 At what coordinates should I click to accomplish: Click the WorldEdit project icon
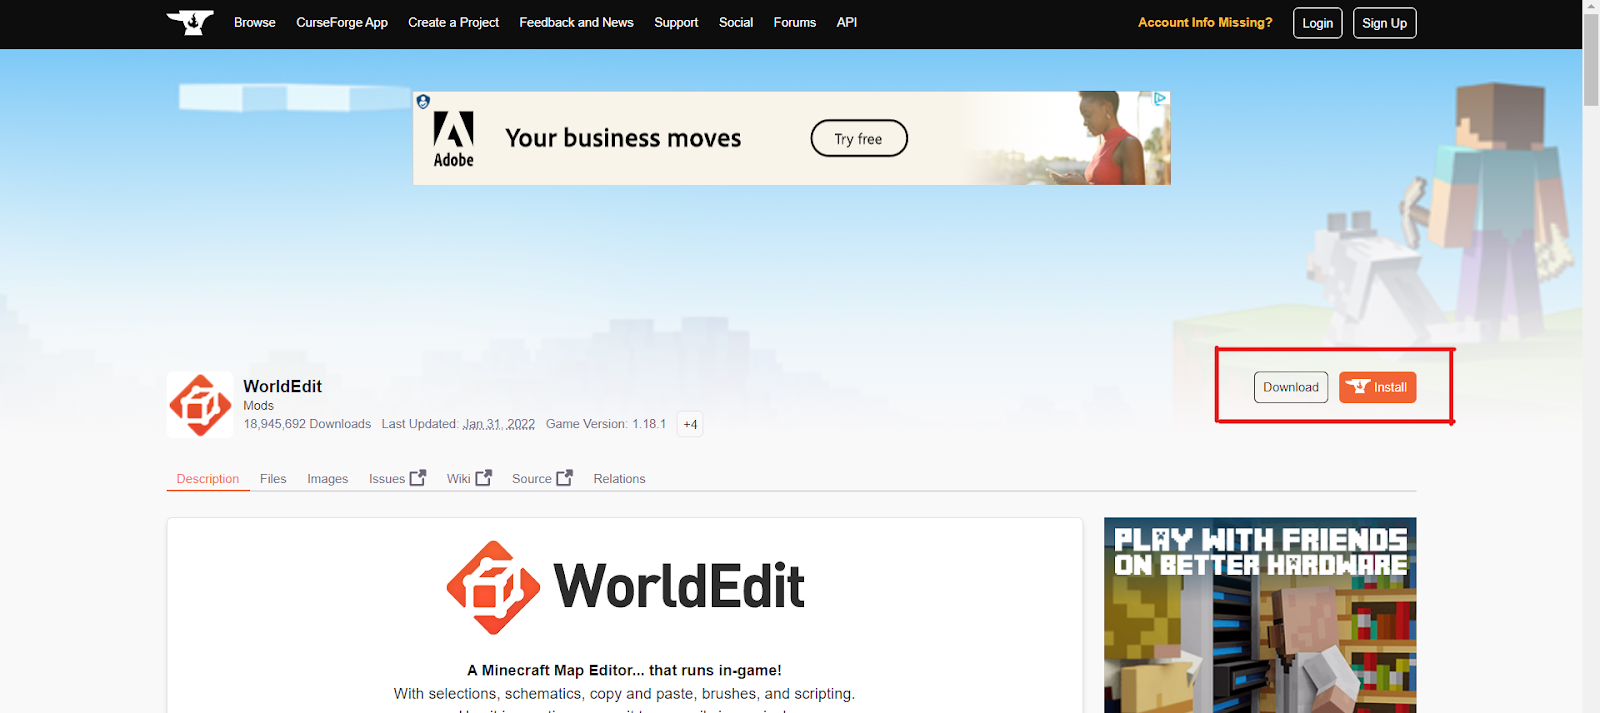point(200,405)
